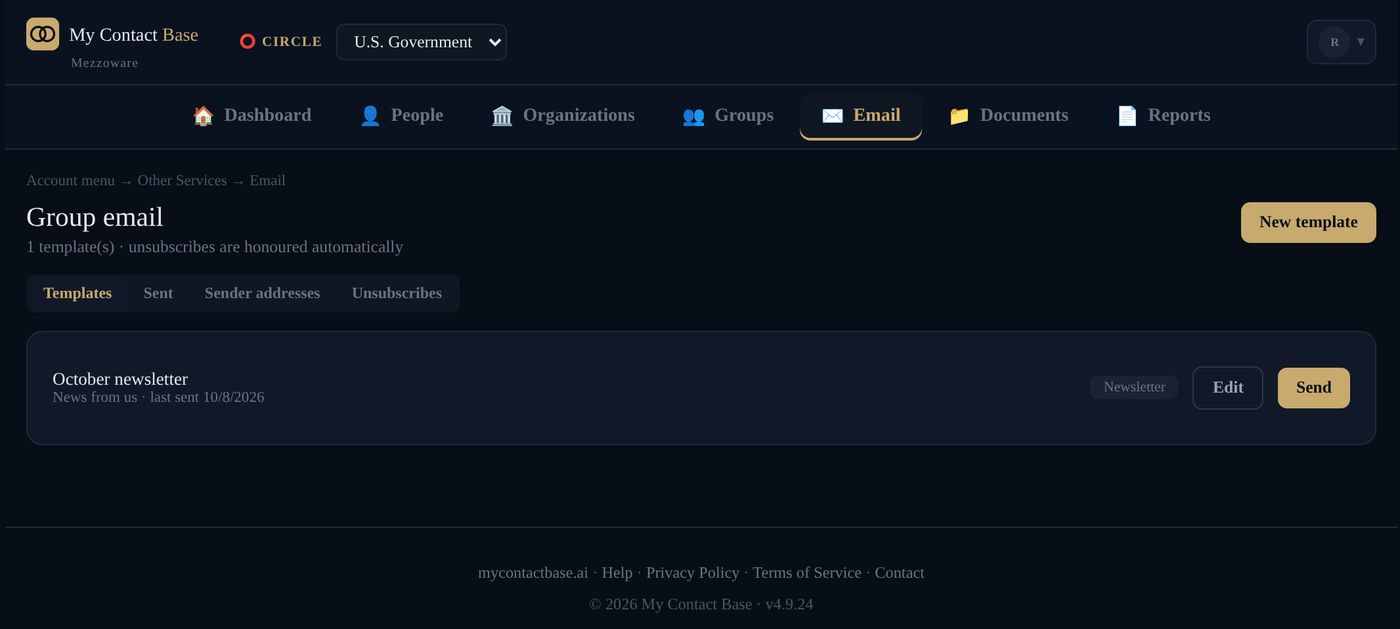Create a New template
The height and width of the screenshot is (629, 1400).
[x=1308, y=222]
